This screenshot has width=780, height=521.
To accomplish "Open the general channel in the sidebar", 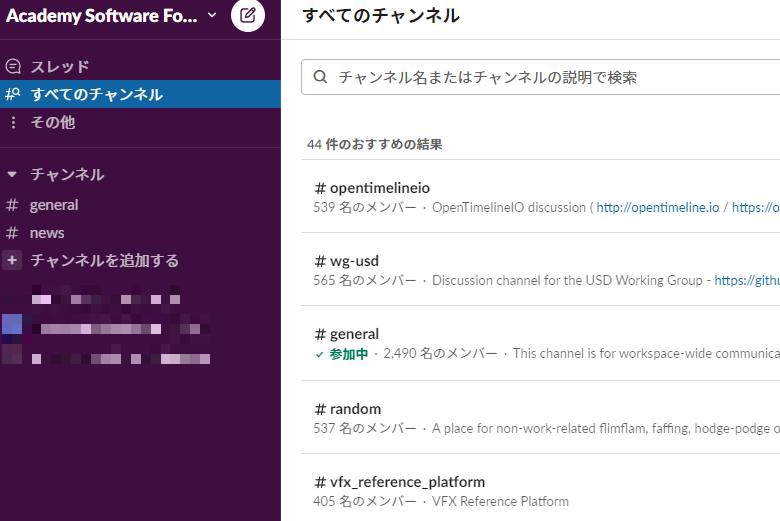I will (x=140, y=205).
